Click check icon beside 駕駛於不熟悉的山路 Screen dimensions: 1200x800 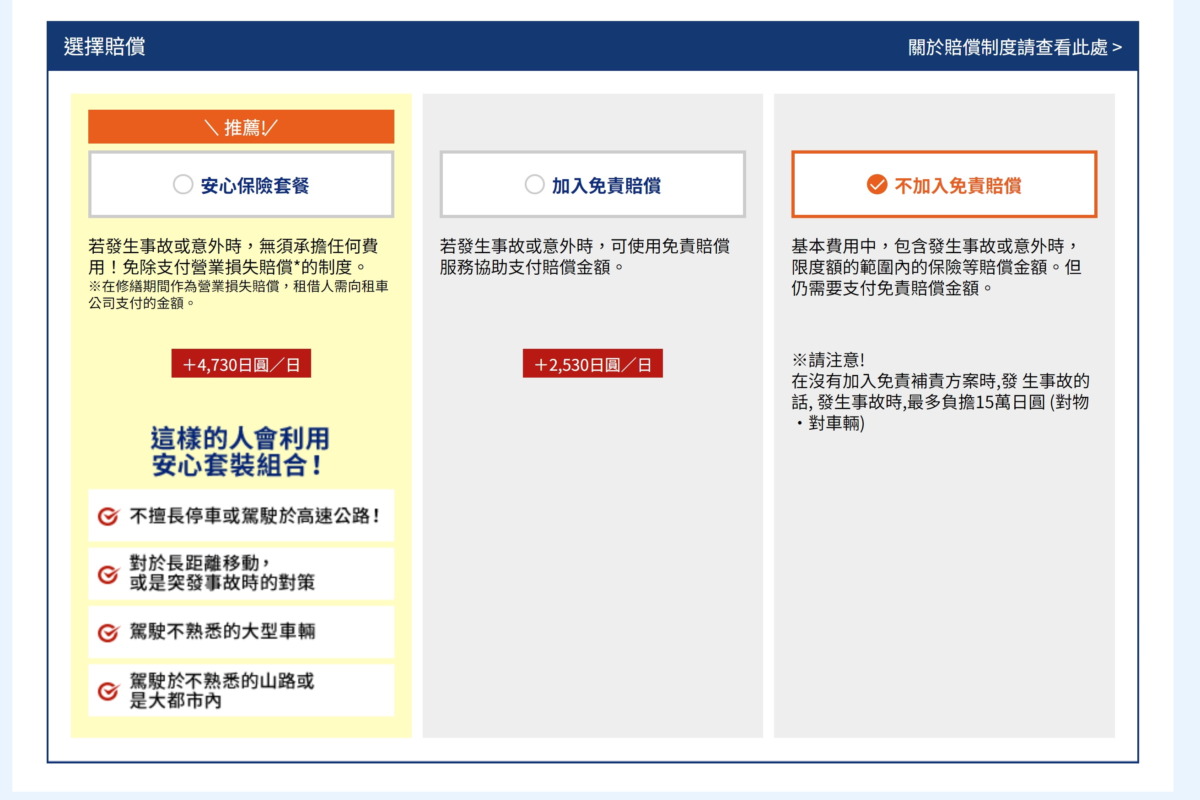pyautogui.click(x=108, y=691)
